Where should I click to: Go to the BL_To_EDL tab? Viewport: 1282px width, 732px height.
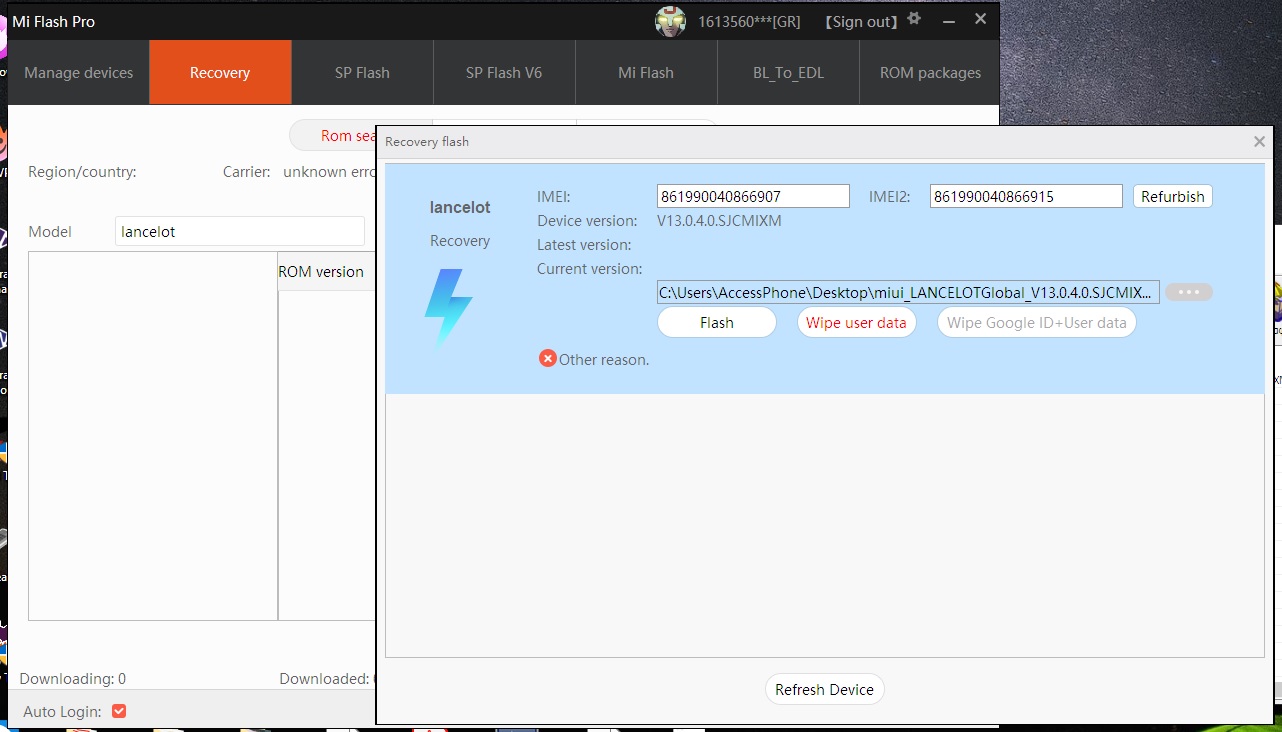[x=788, y=73]
